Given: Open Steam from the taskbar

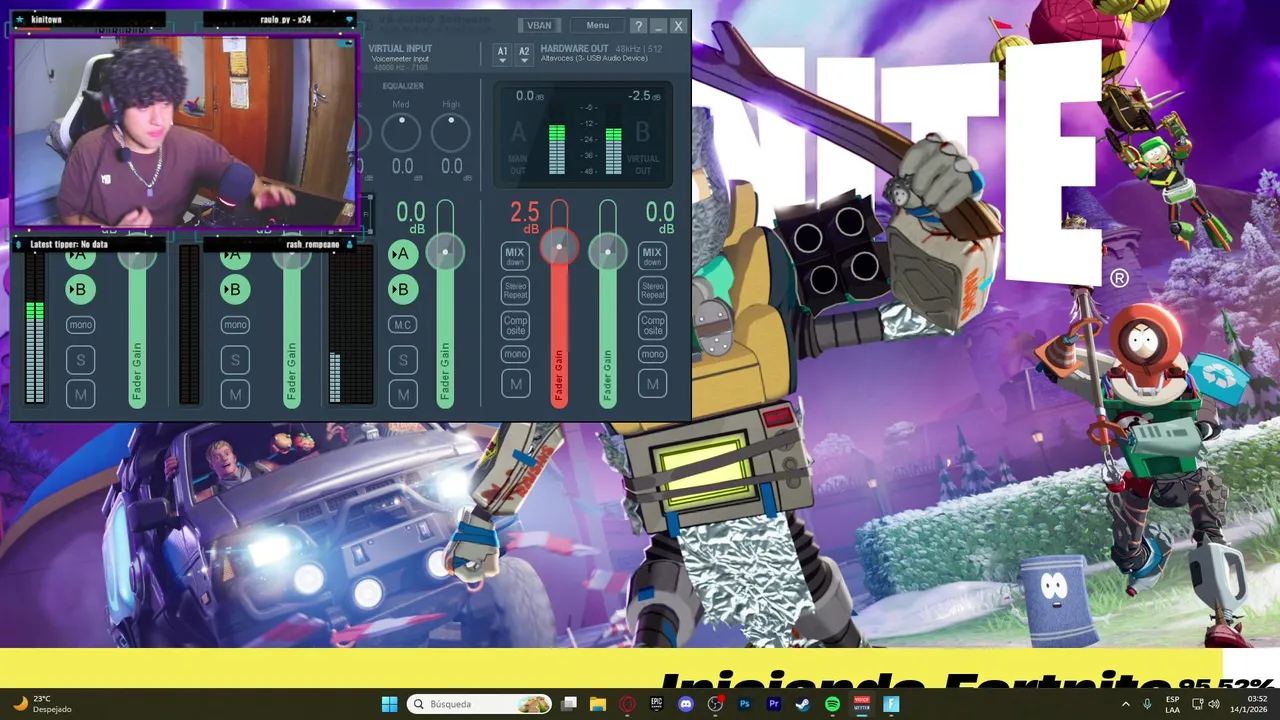Looking at the screenshot, I should [x=803, y=704].
